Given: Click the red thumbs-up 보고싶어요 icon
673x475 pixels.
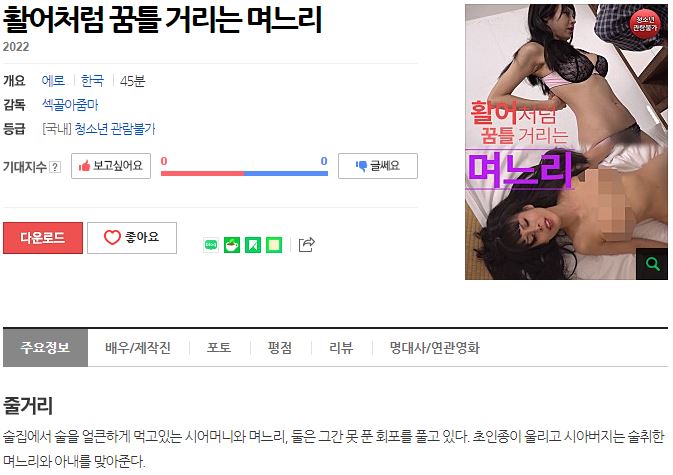Looking at the screenshot, I should pos(85,166).
